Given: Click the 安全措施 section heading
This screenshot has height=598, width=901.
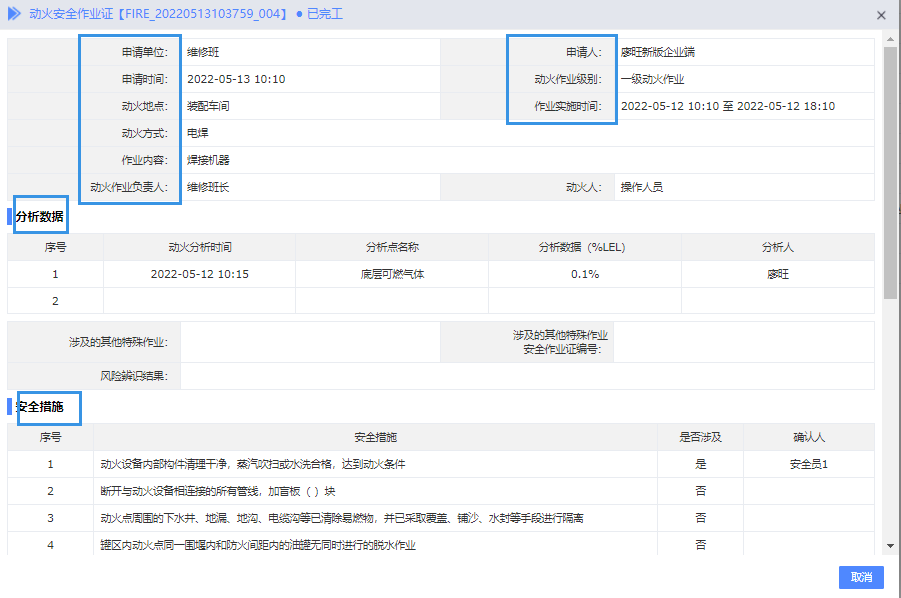Looking at the screenshot, I should 40,407.
